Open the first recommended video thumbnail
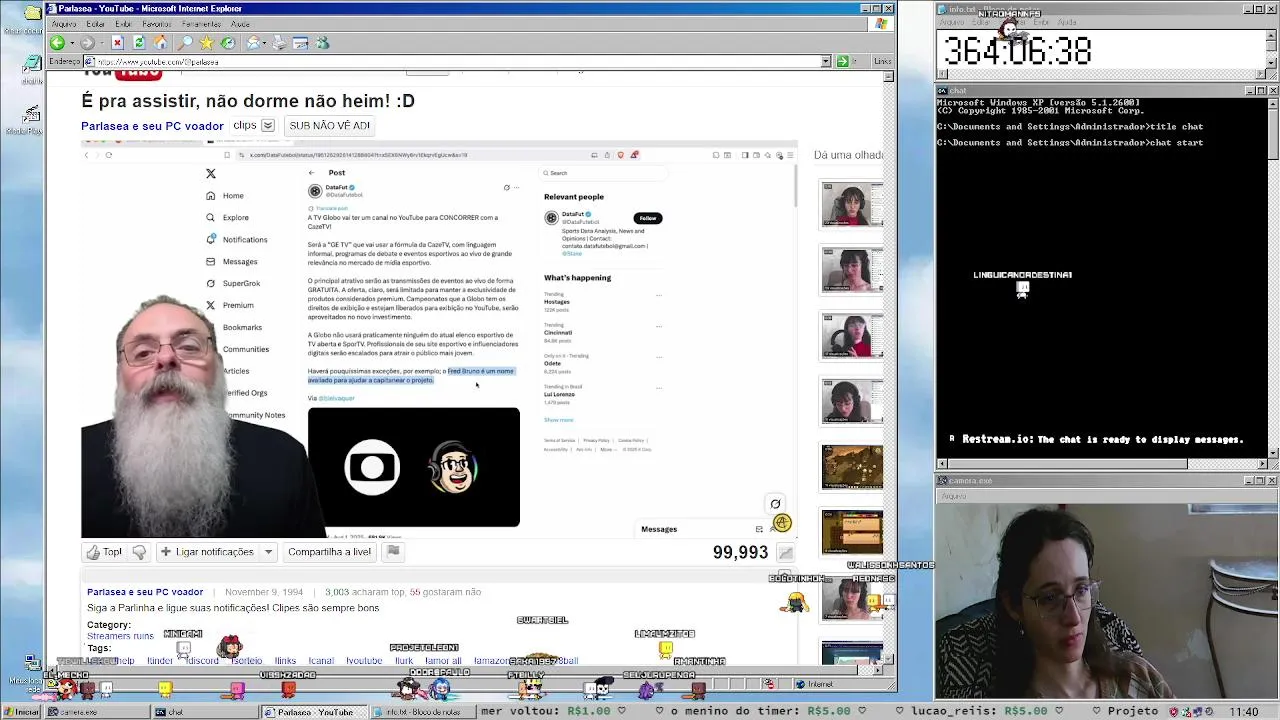Viewport: 1280px width, 720px height. coord(851,205)
